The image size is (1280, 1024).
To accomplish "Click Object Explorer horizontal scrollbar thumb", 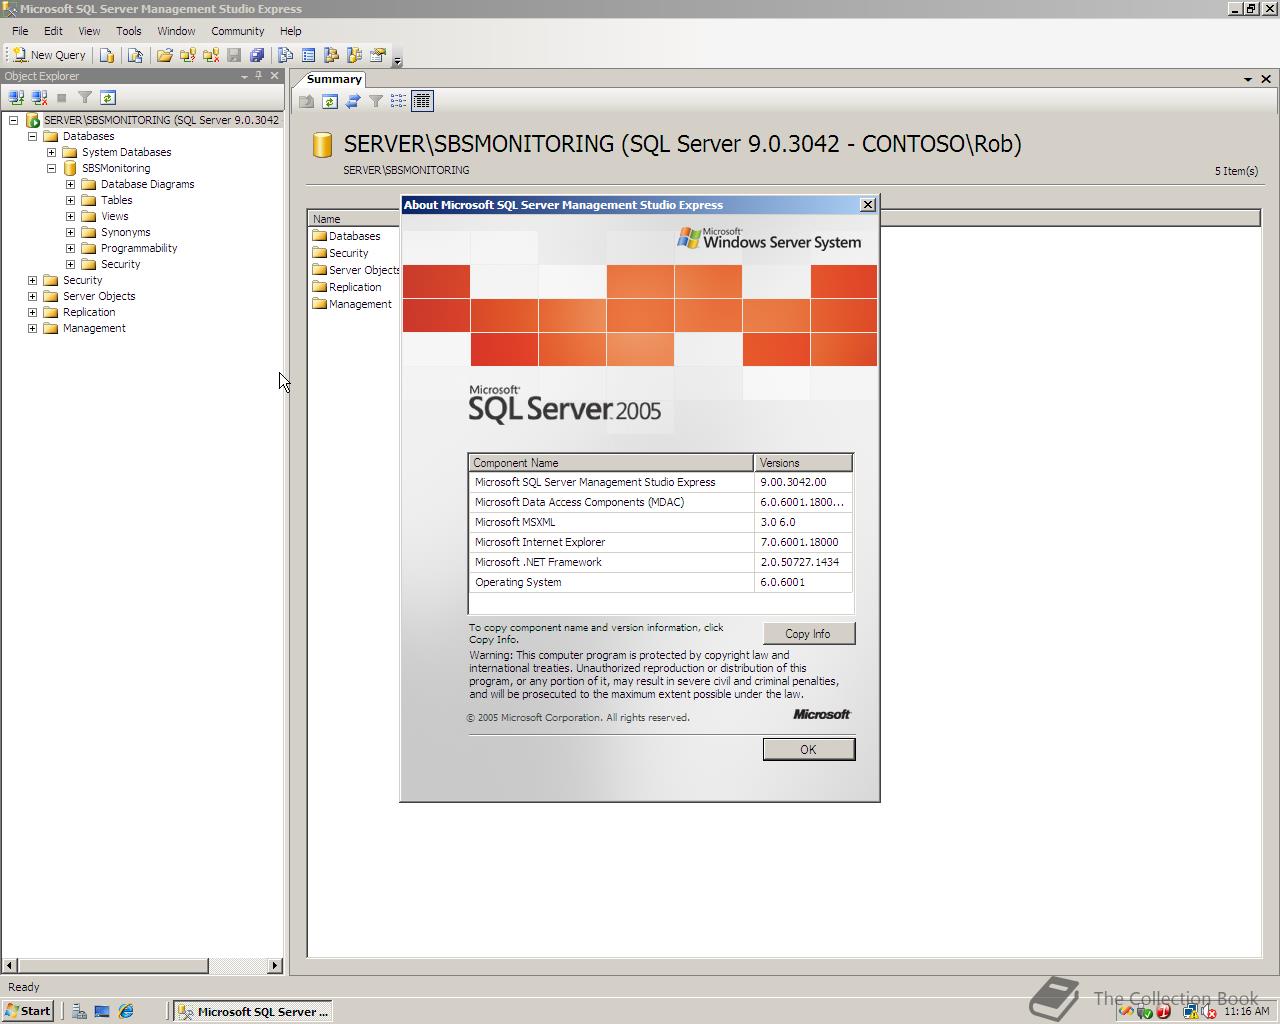I will [112, 965].
